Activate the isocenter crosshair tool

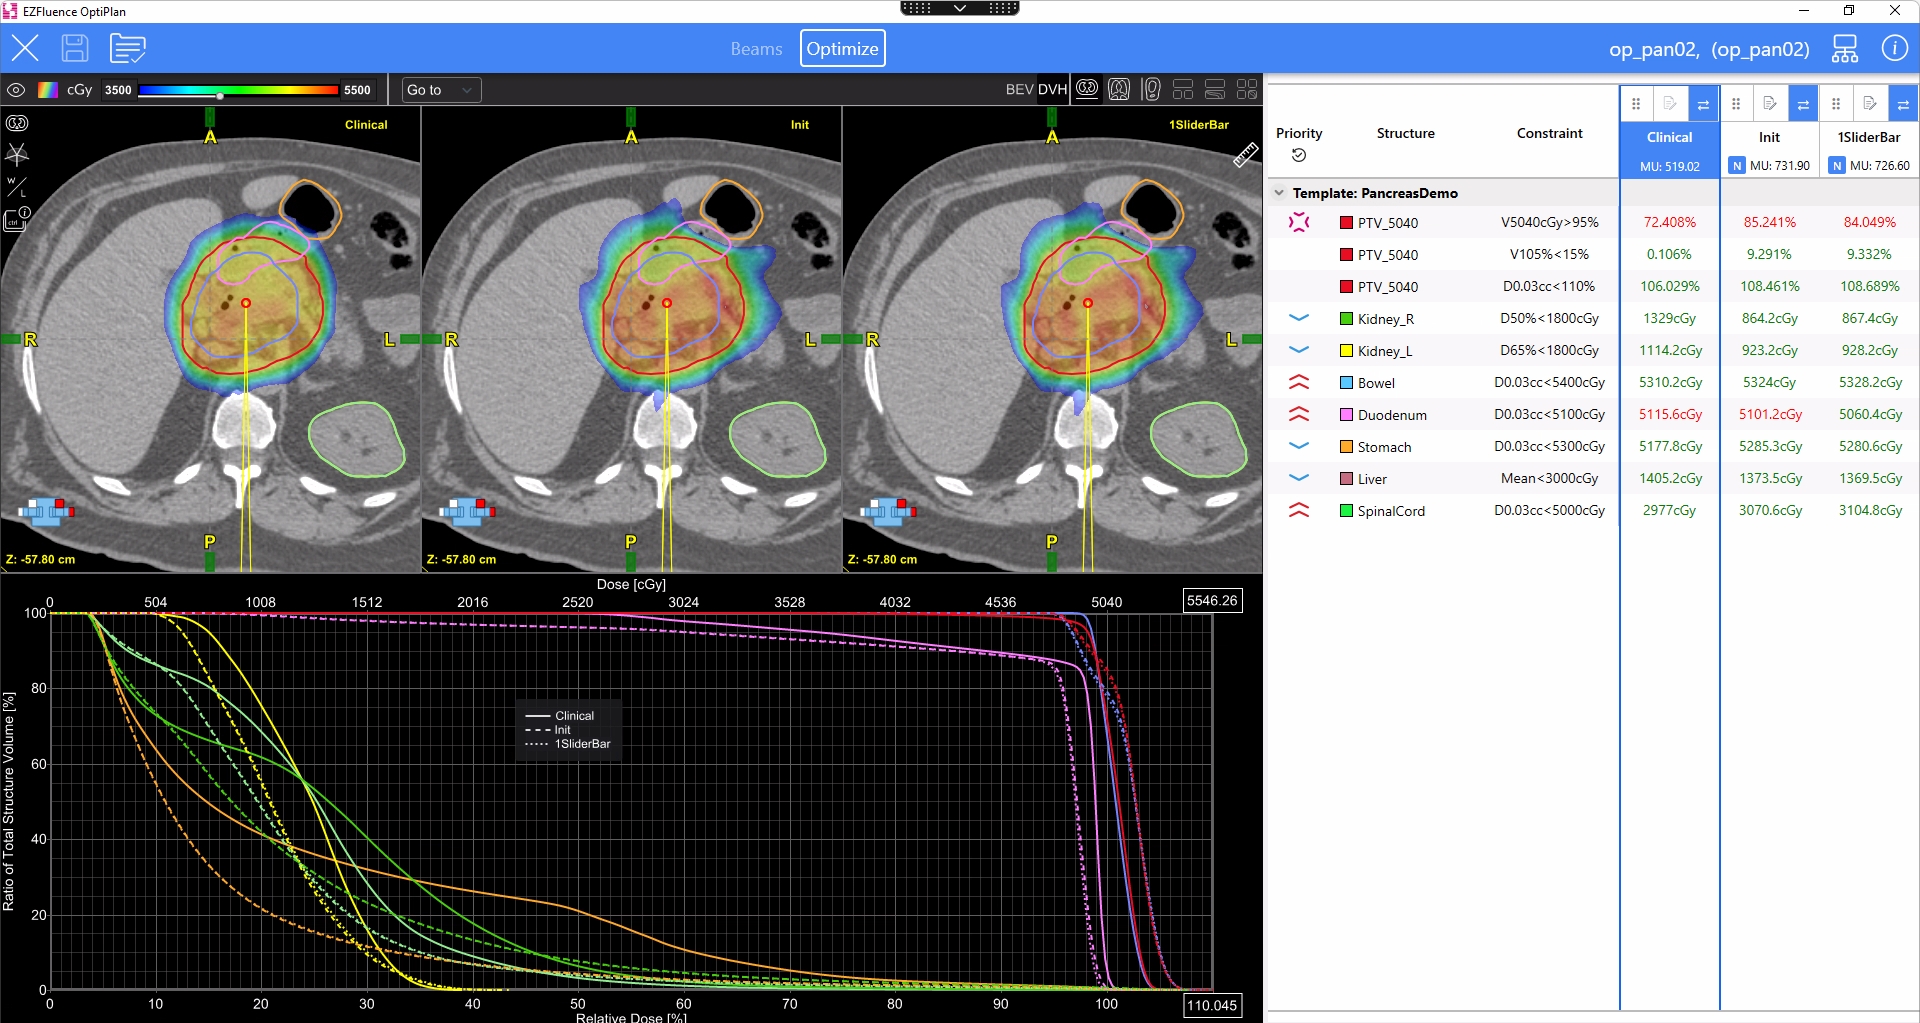[x=17, y=155]
